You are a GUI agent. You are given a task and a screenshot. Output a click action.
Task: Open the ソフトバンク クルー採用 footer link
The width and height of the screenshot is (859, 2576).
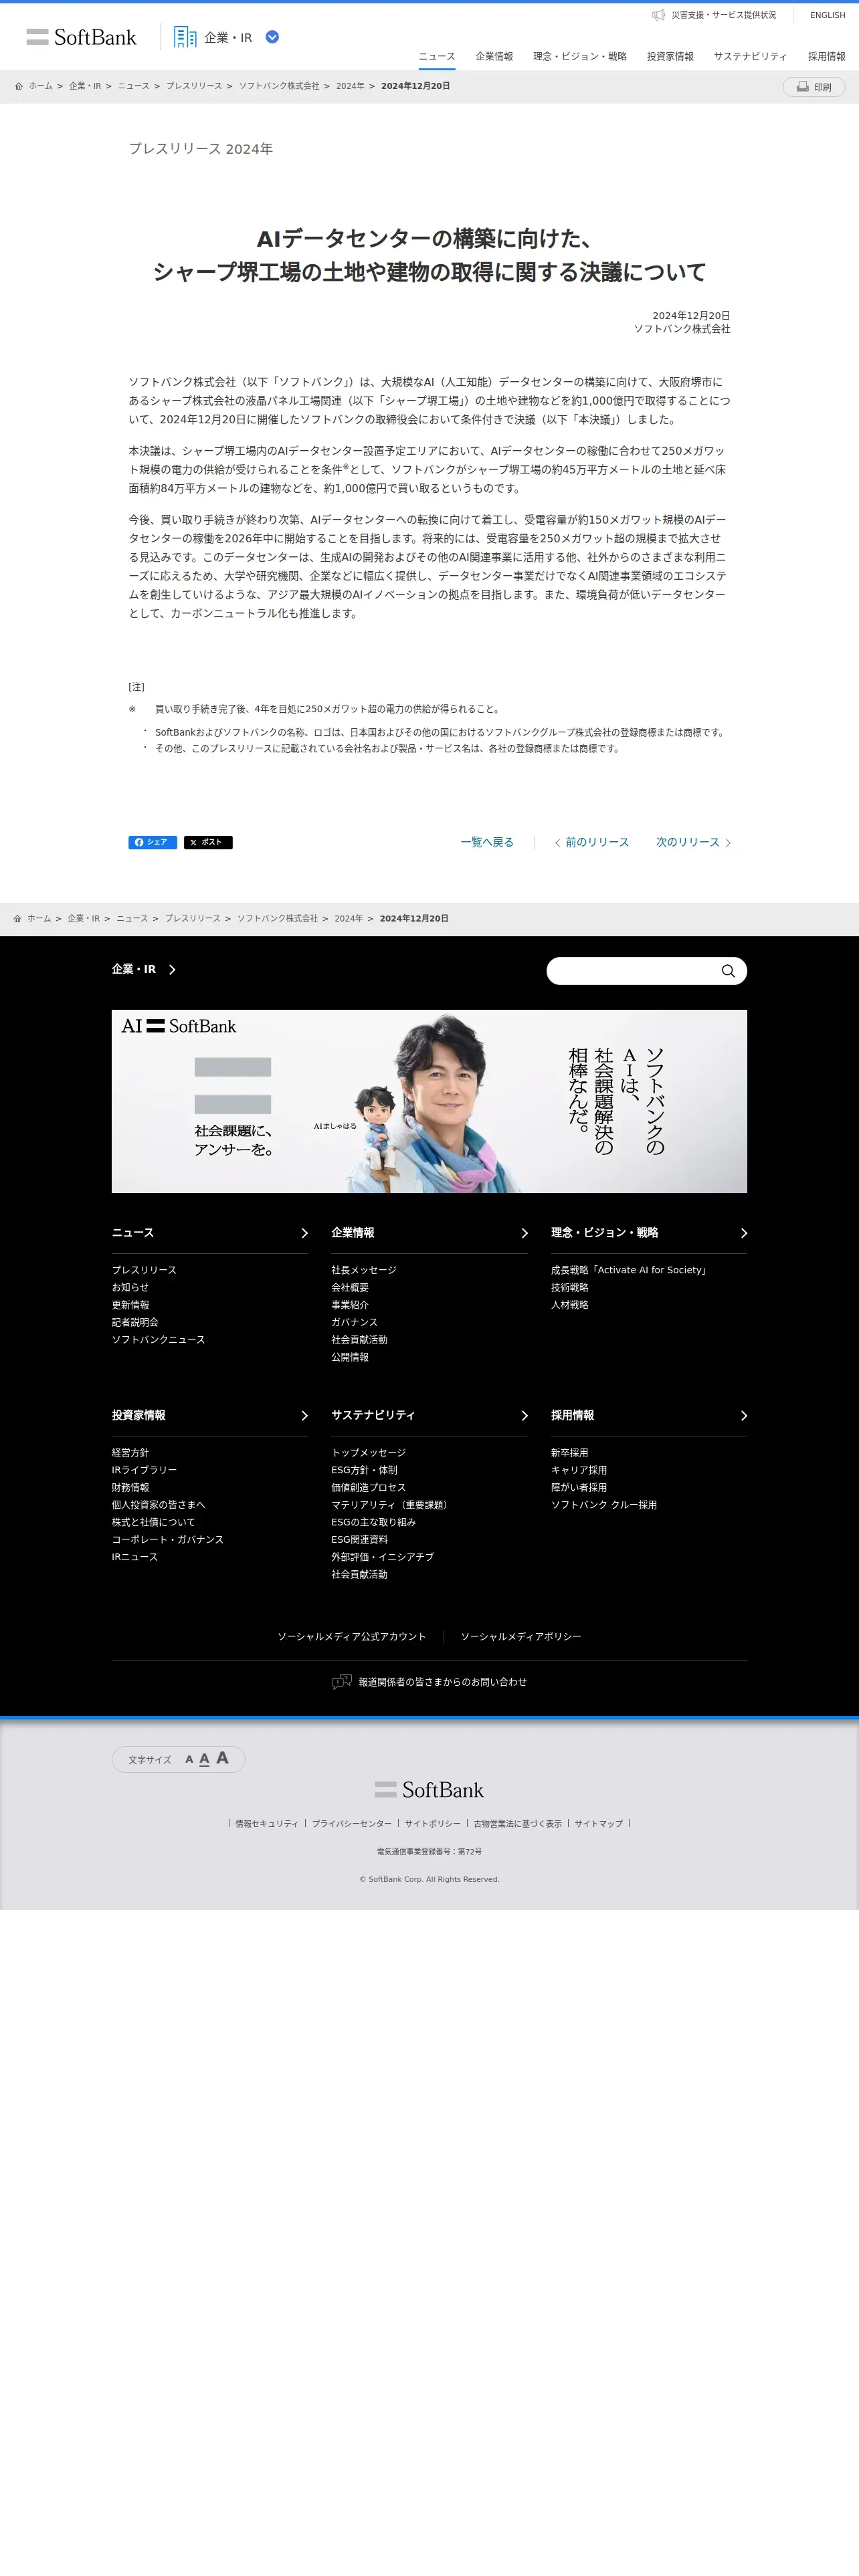(x=604, y=1505)
